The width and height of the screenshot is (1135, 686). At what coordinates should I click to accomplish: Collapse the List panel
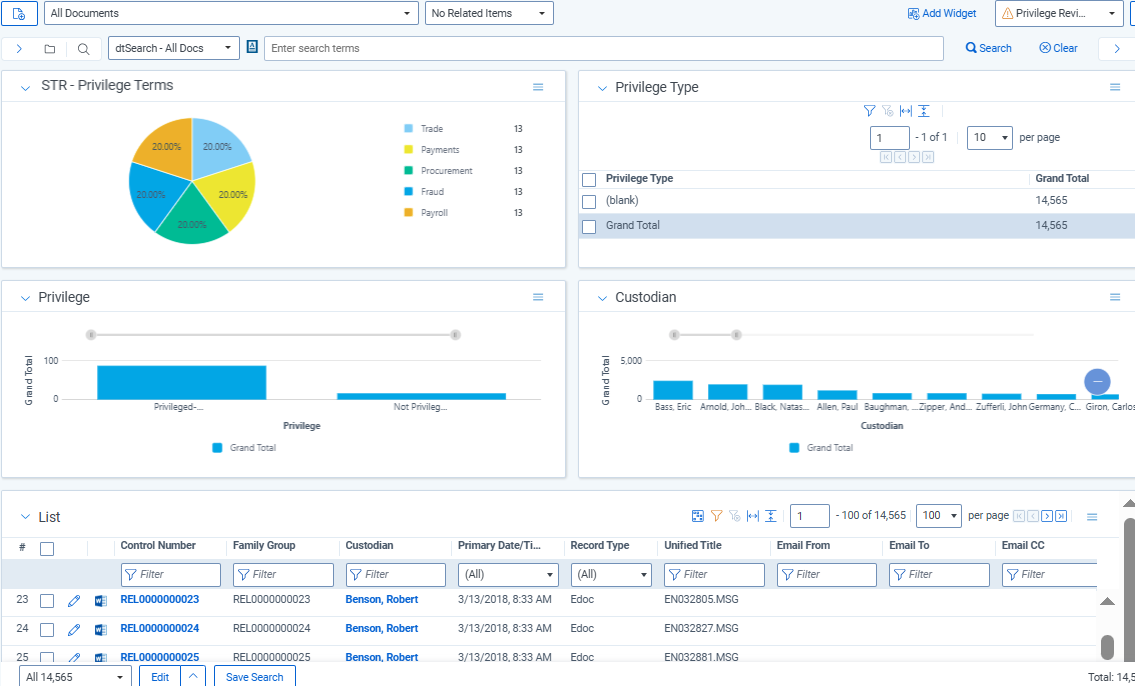pos(25,517)
